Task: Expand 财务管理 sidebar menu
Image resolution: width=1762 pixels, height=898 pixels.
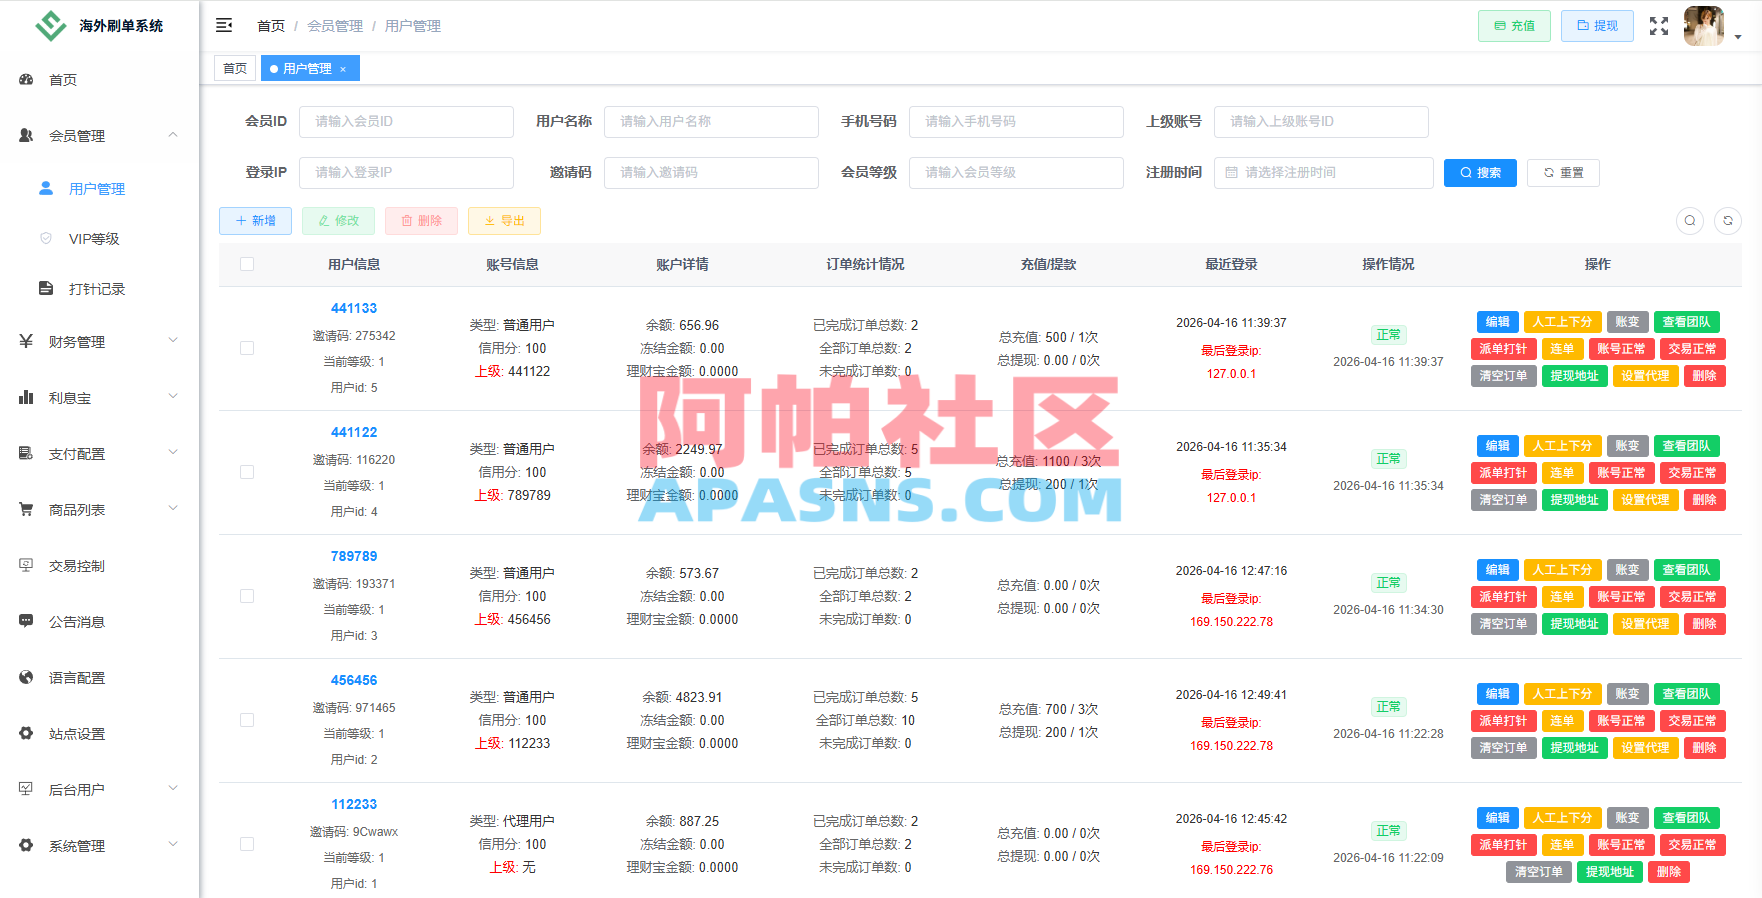Action: pyautogui.click(x=99, y=341)
